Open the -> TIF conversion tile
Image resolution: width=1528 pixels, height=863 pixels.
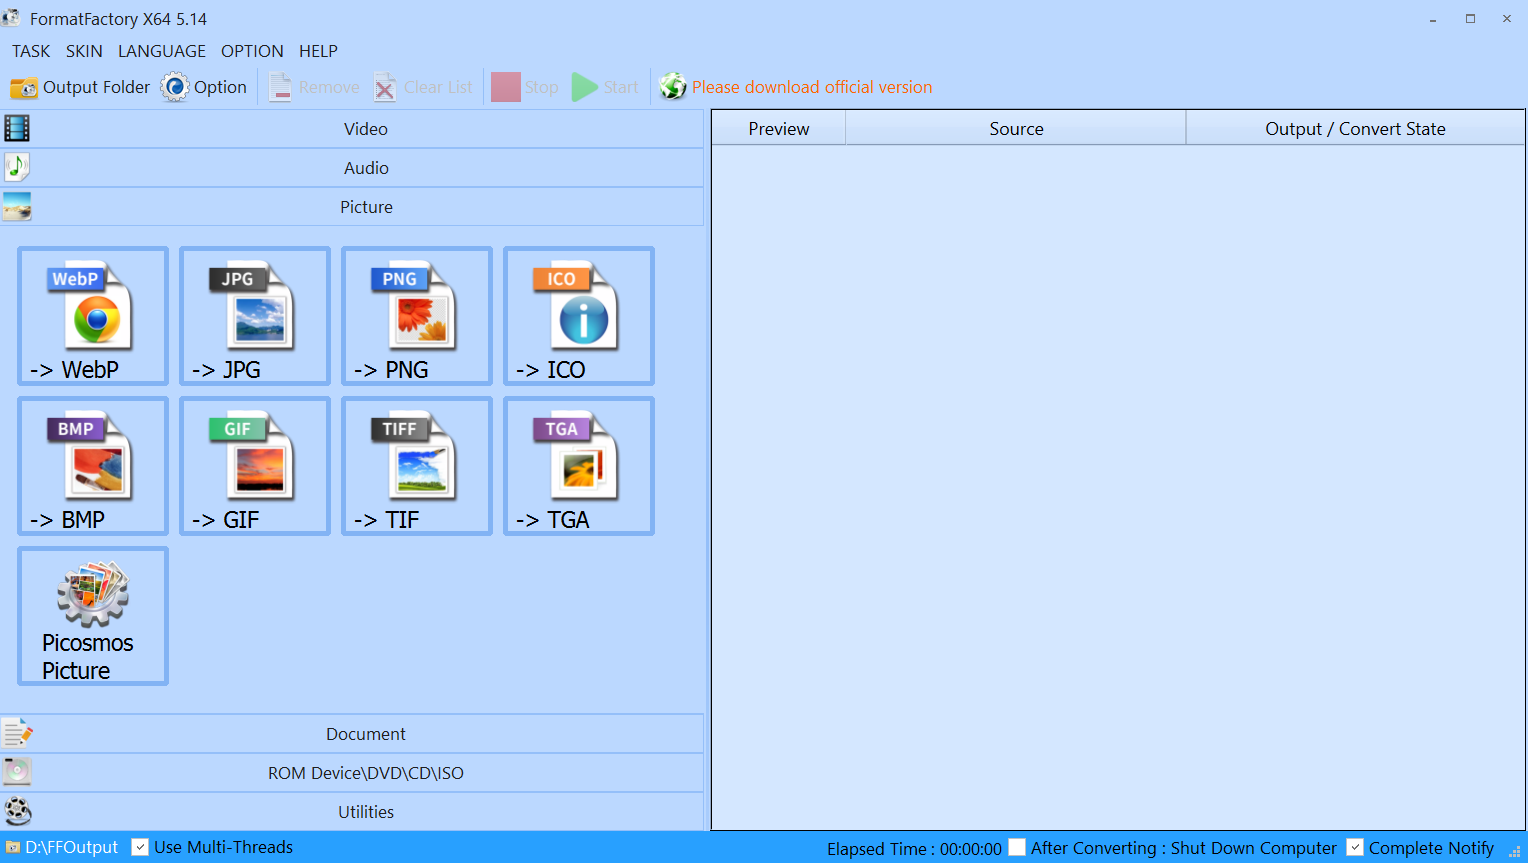[x=417, y=466]
